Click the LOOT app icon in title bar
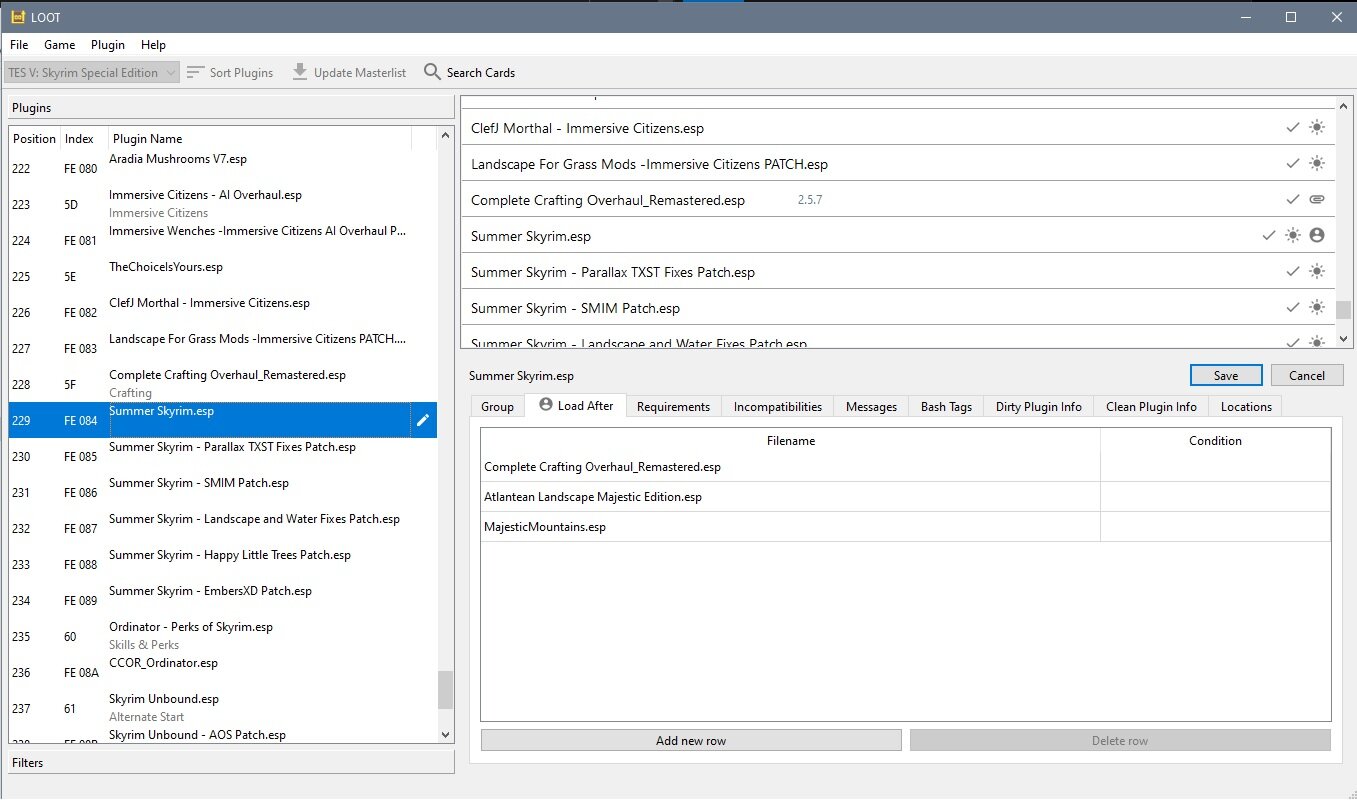 coord(17,16)
